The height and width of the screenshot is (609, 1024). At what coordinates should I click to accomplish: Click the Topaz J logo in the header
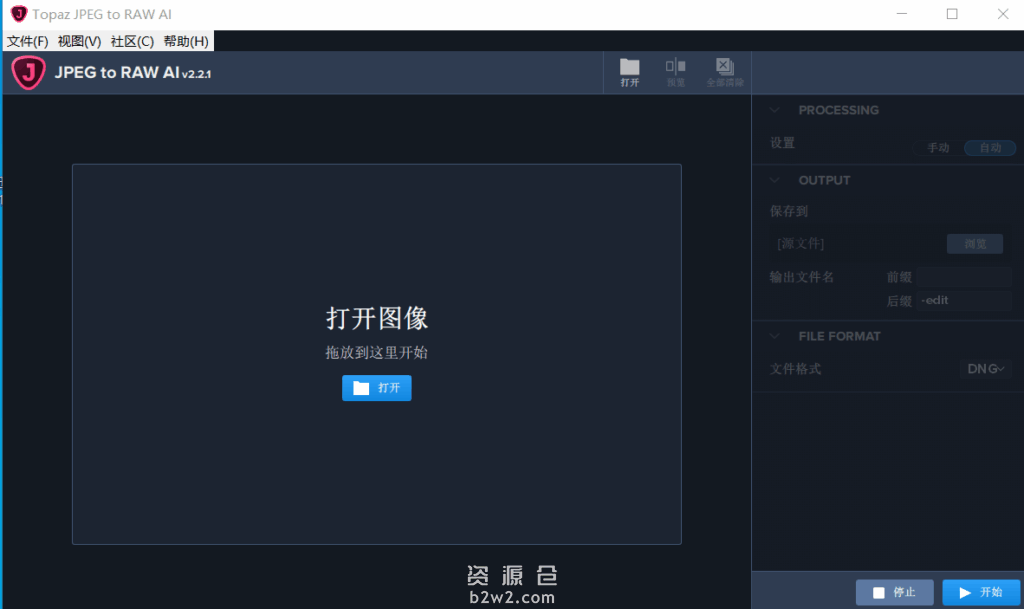(27, 72)
